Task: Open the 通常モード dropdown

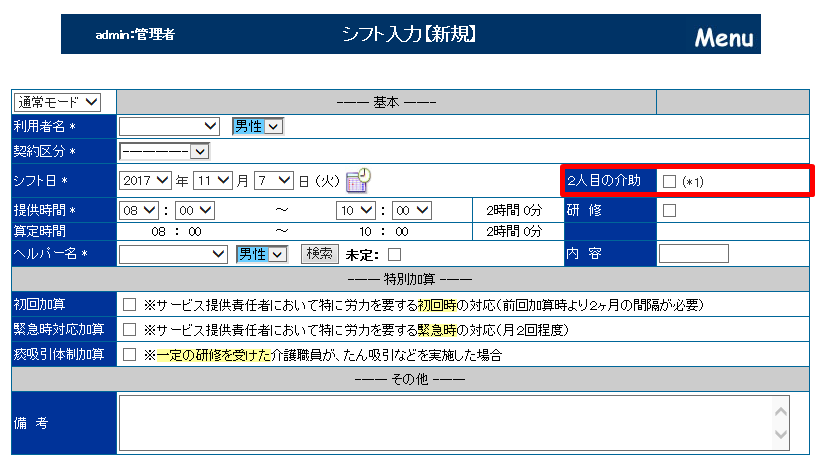Action: [x=58, y=102]
